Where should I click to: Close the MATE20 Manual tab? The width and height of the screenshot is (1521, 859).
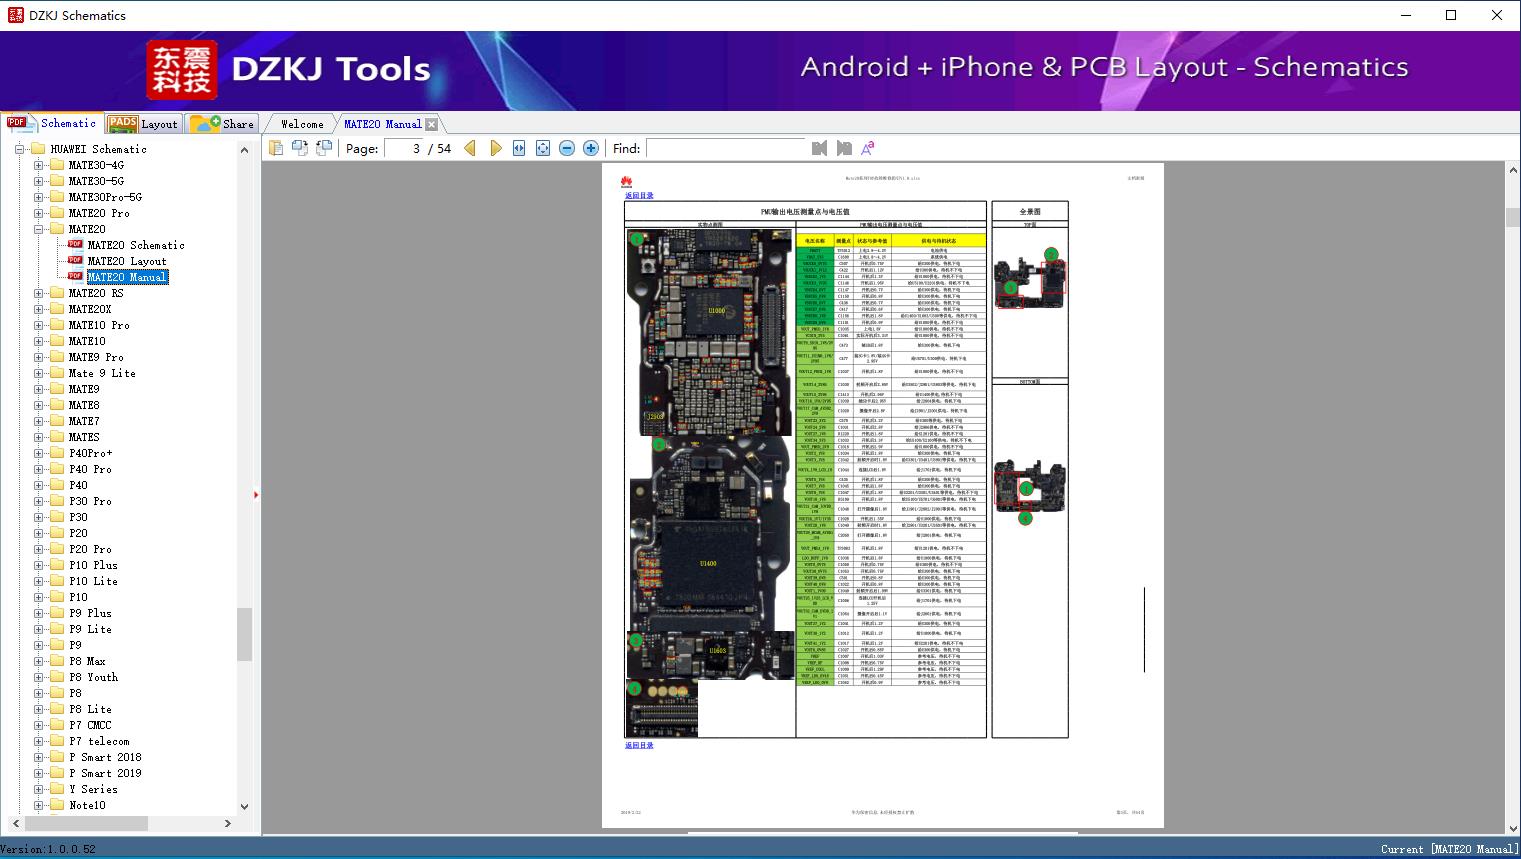pos(431,124)
